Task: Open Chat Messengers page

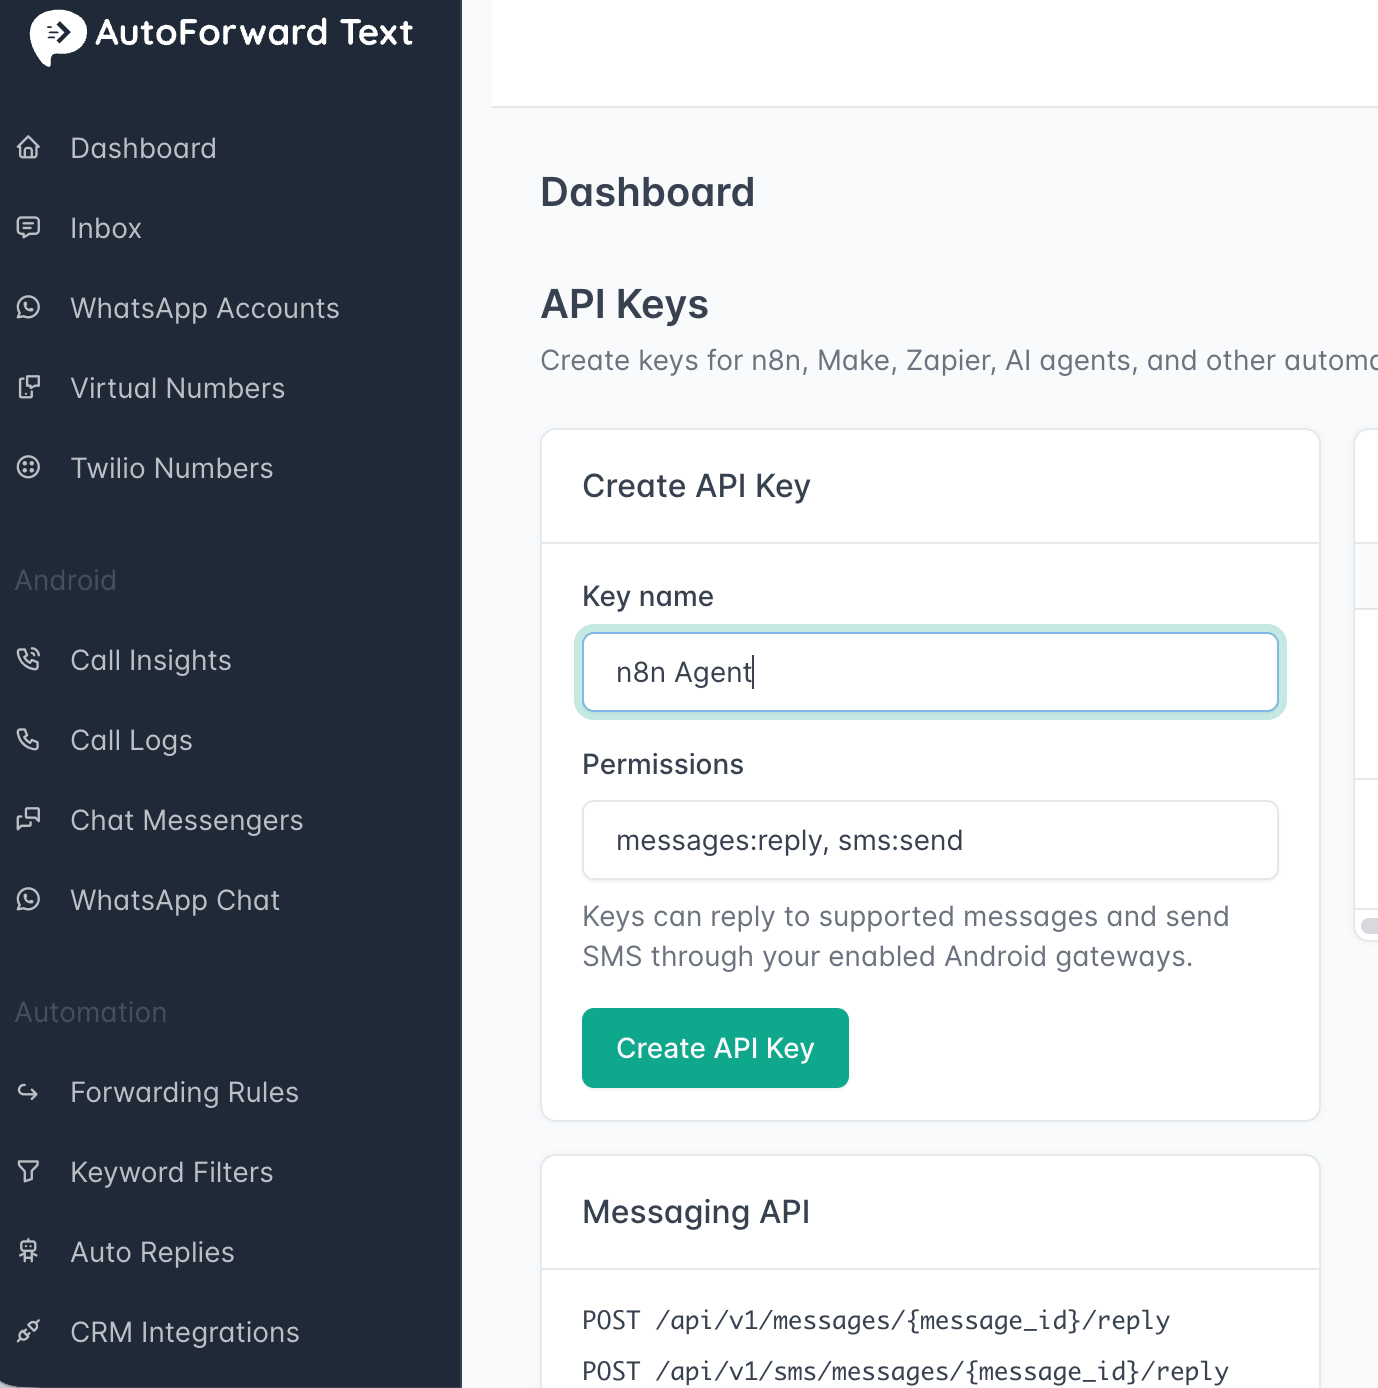Action: click(x=187, y=820)
